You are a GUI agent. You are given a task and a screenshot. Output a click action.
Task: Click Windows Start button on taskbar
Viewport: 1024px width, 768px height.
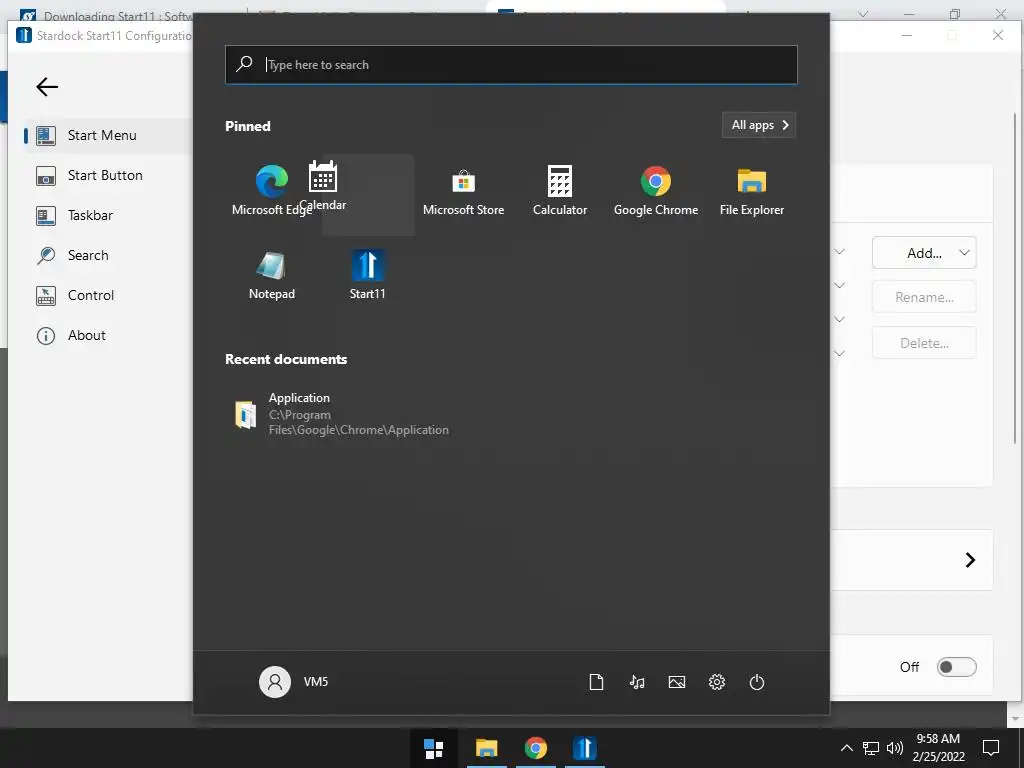pyautogui.click(x=434, y=748)
